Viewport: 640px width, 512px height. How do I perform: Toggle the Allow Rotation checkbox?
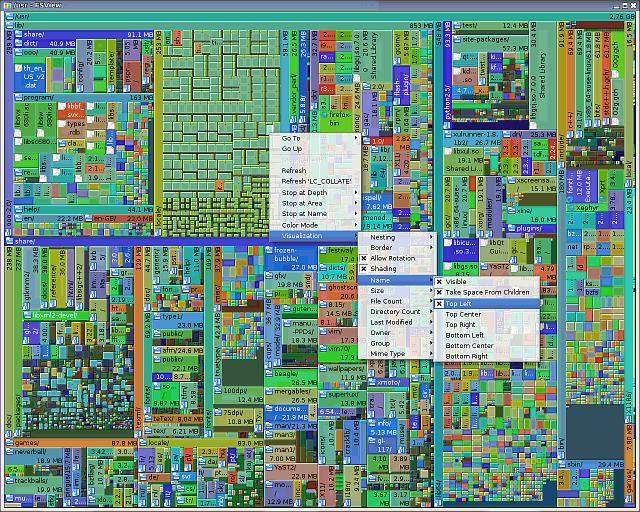pyautogui.click(x=364, y=258)
